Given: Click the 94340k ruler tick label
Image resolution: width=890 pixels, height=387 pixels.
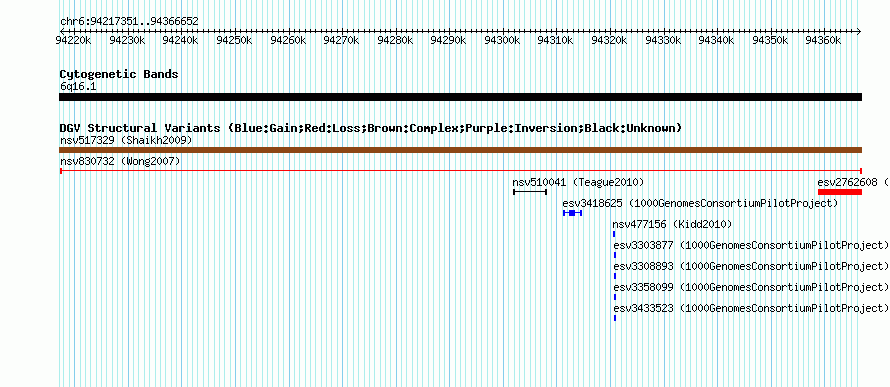Looking at the screenshot, I should click(x=716, y=40).
